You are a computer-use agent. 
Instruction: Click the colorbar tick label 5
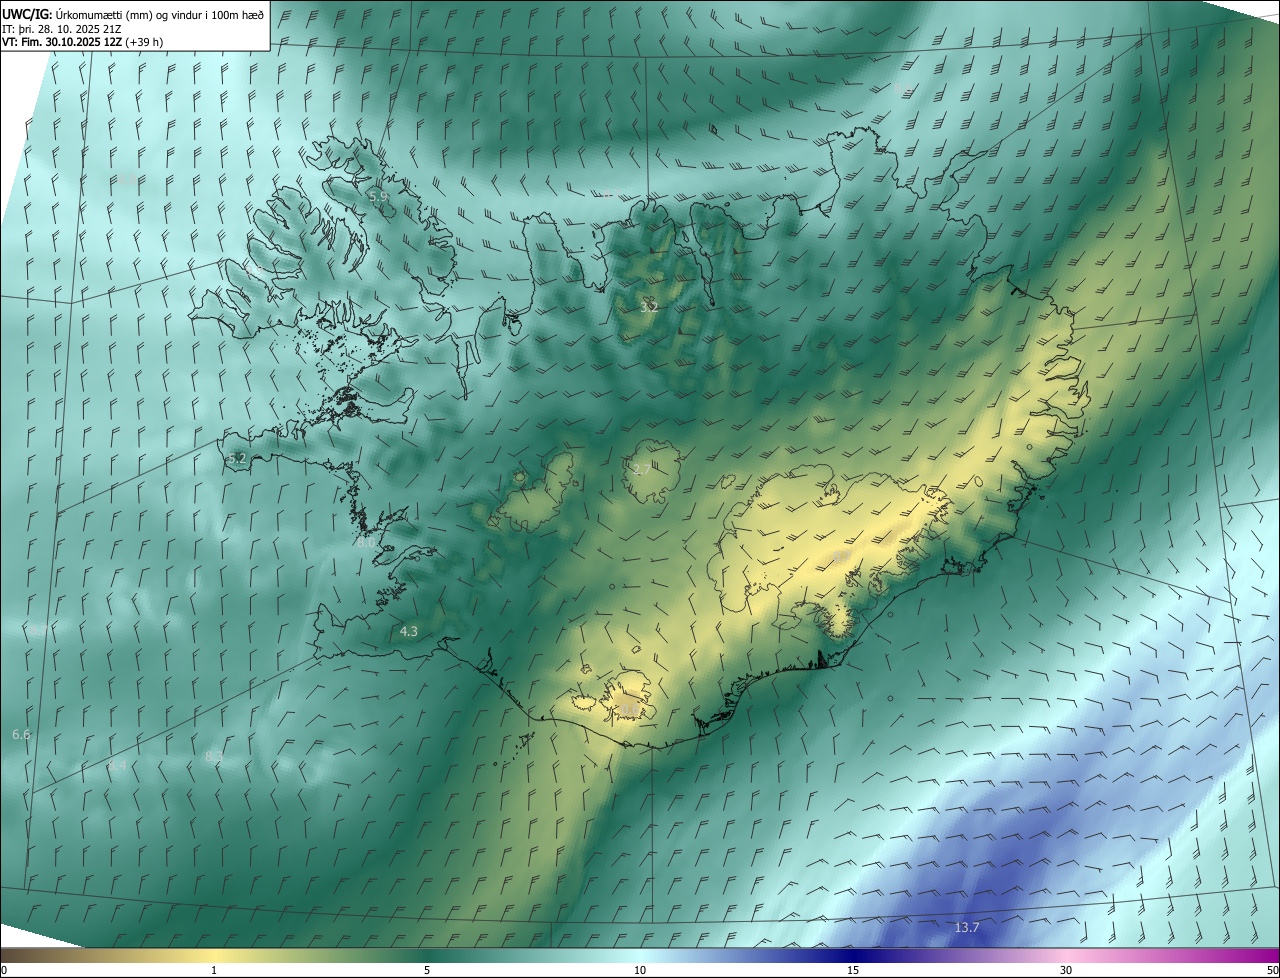427,971
